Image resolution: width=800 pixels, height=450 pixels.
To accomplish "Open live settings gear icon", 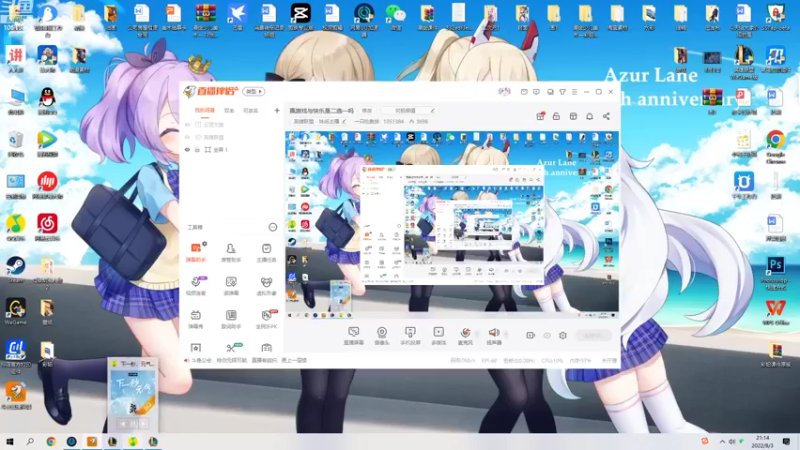I will point(563,335).
